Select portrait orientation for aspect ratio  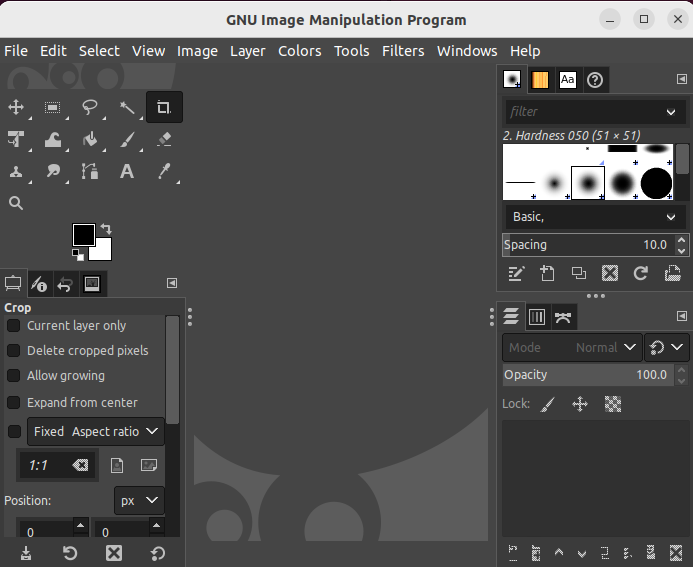click(x=117, y=465)
